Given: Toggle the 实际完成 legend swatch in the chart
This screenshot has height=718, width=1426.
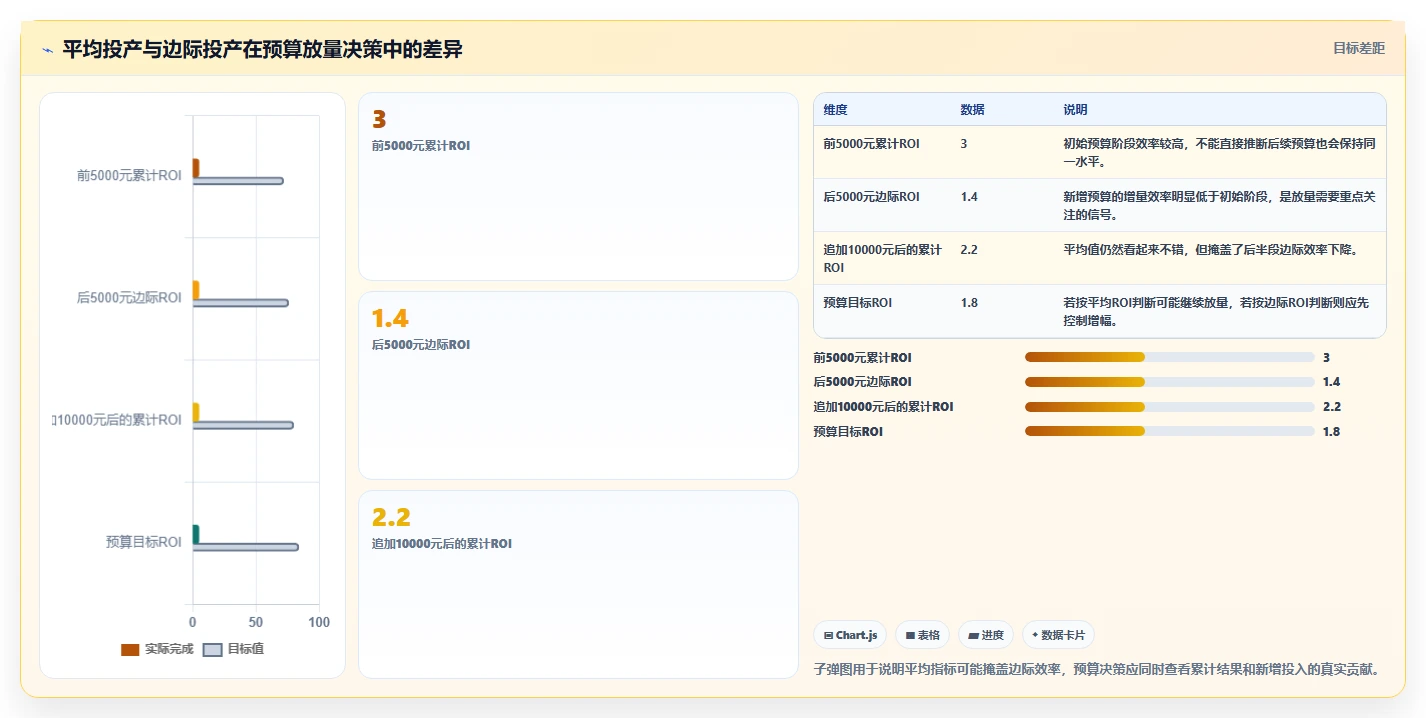Looking at the screenshot, I should click(x=130, y=649).
